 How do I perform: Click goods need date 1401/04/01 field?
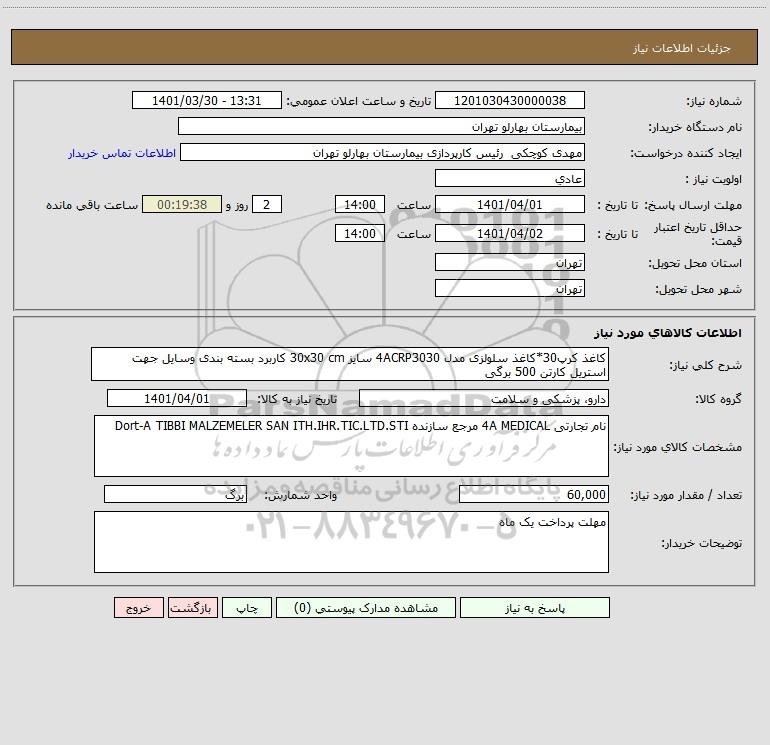[x=177, y=399]
